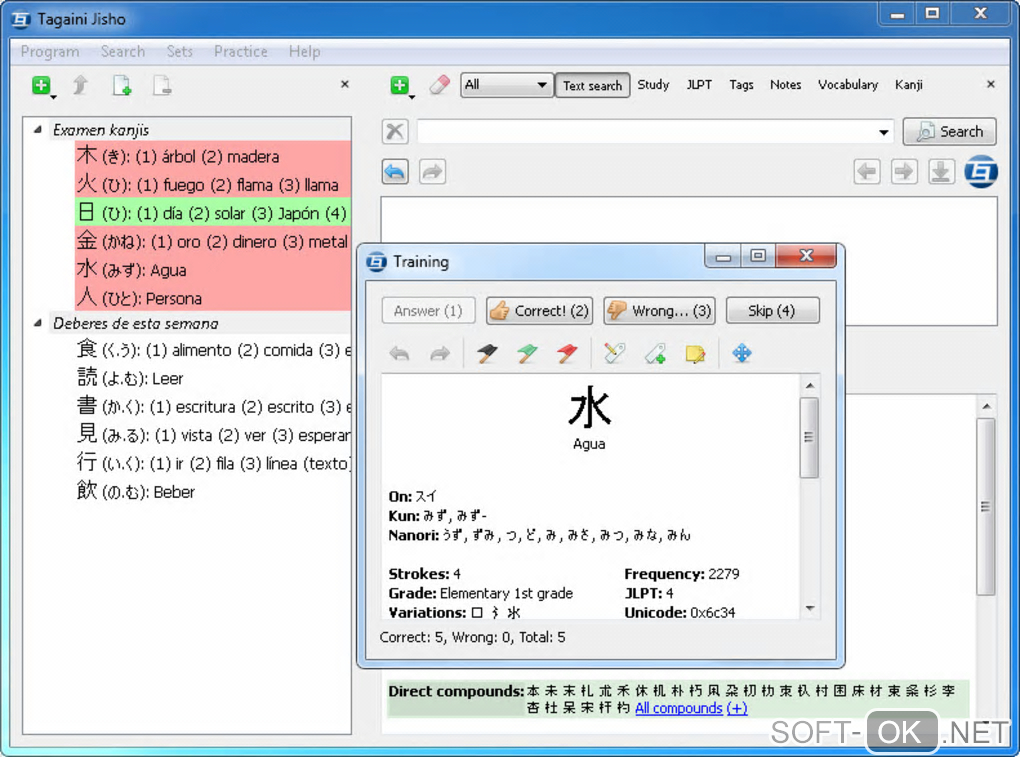
Task: Select the 読 Leer entry
Action: tap(213, 378)
